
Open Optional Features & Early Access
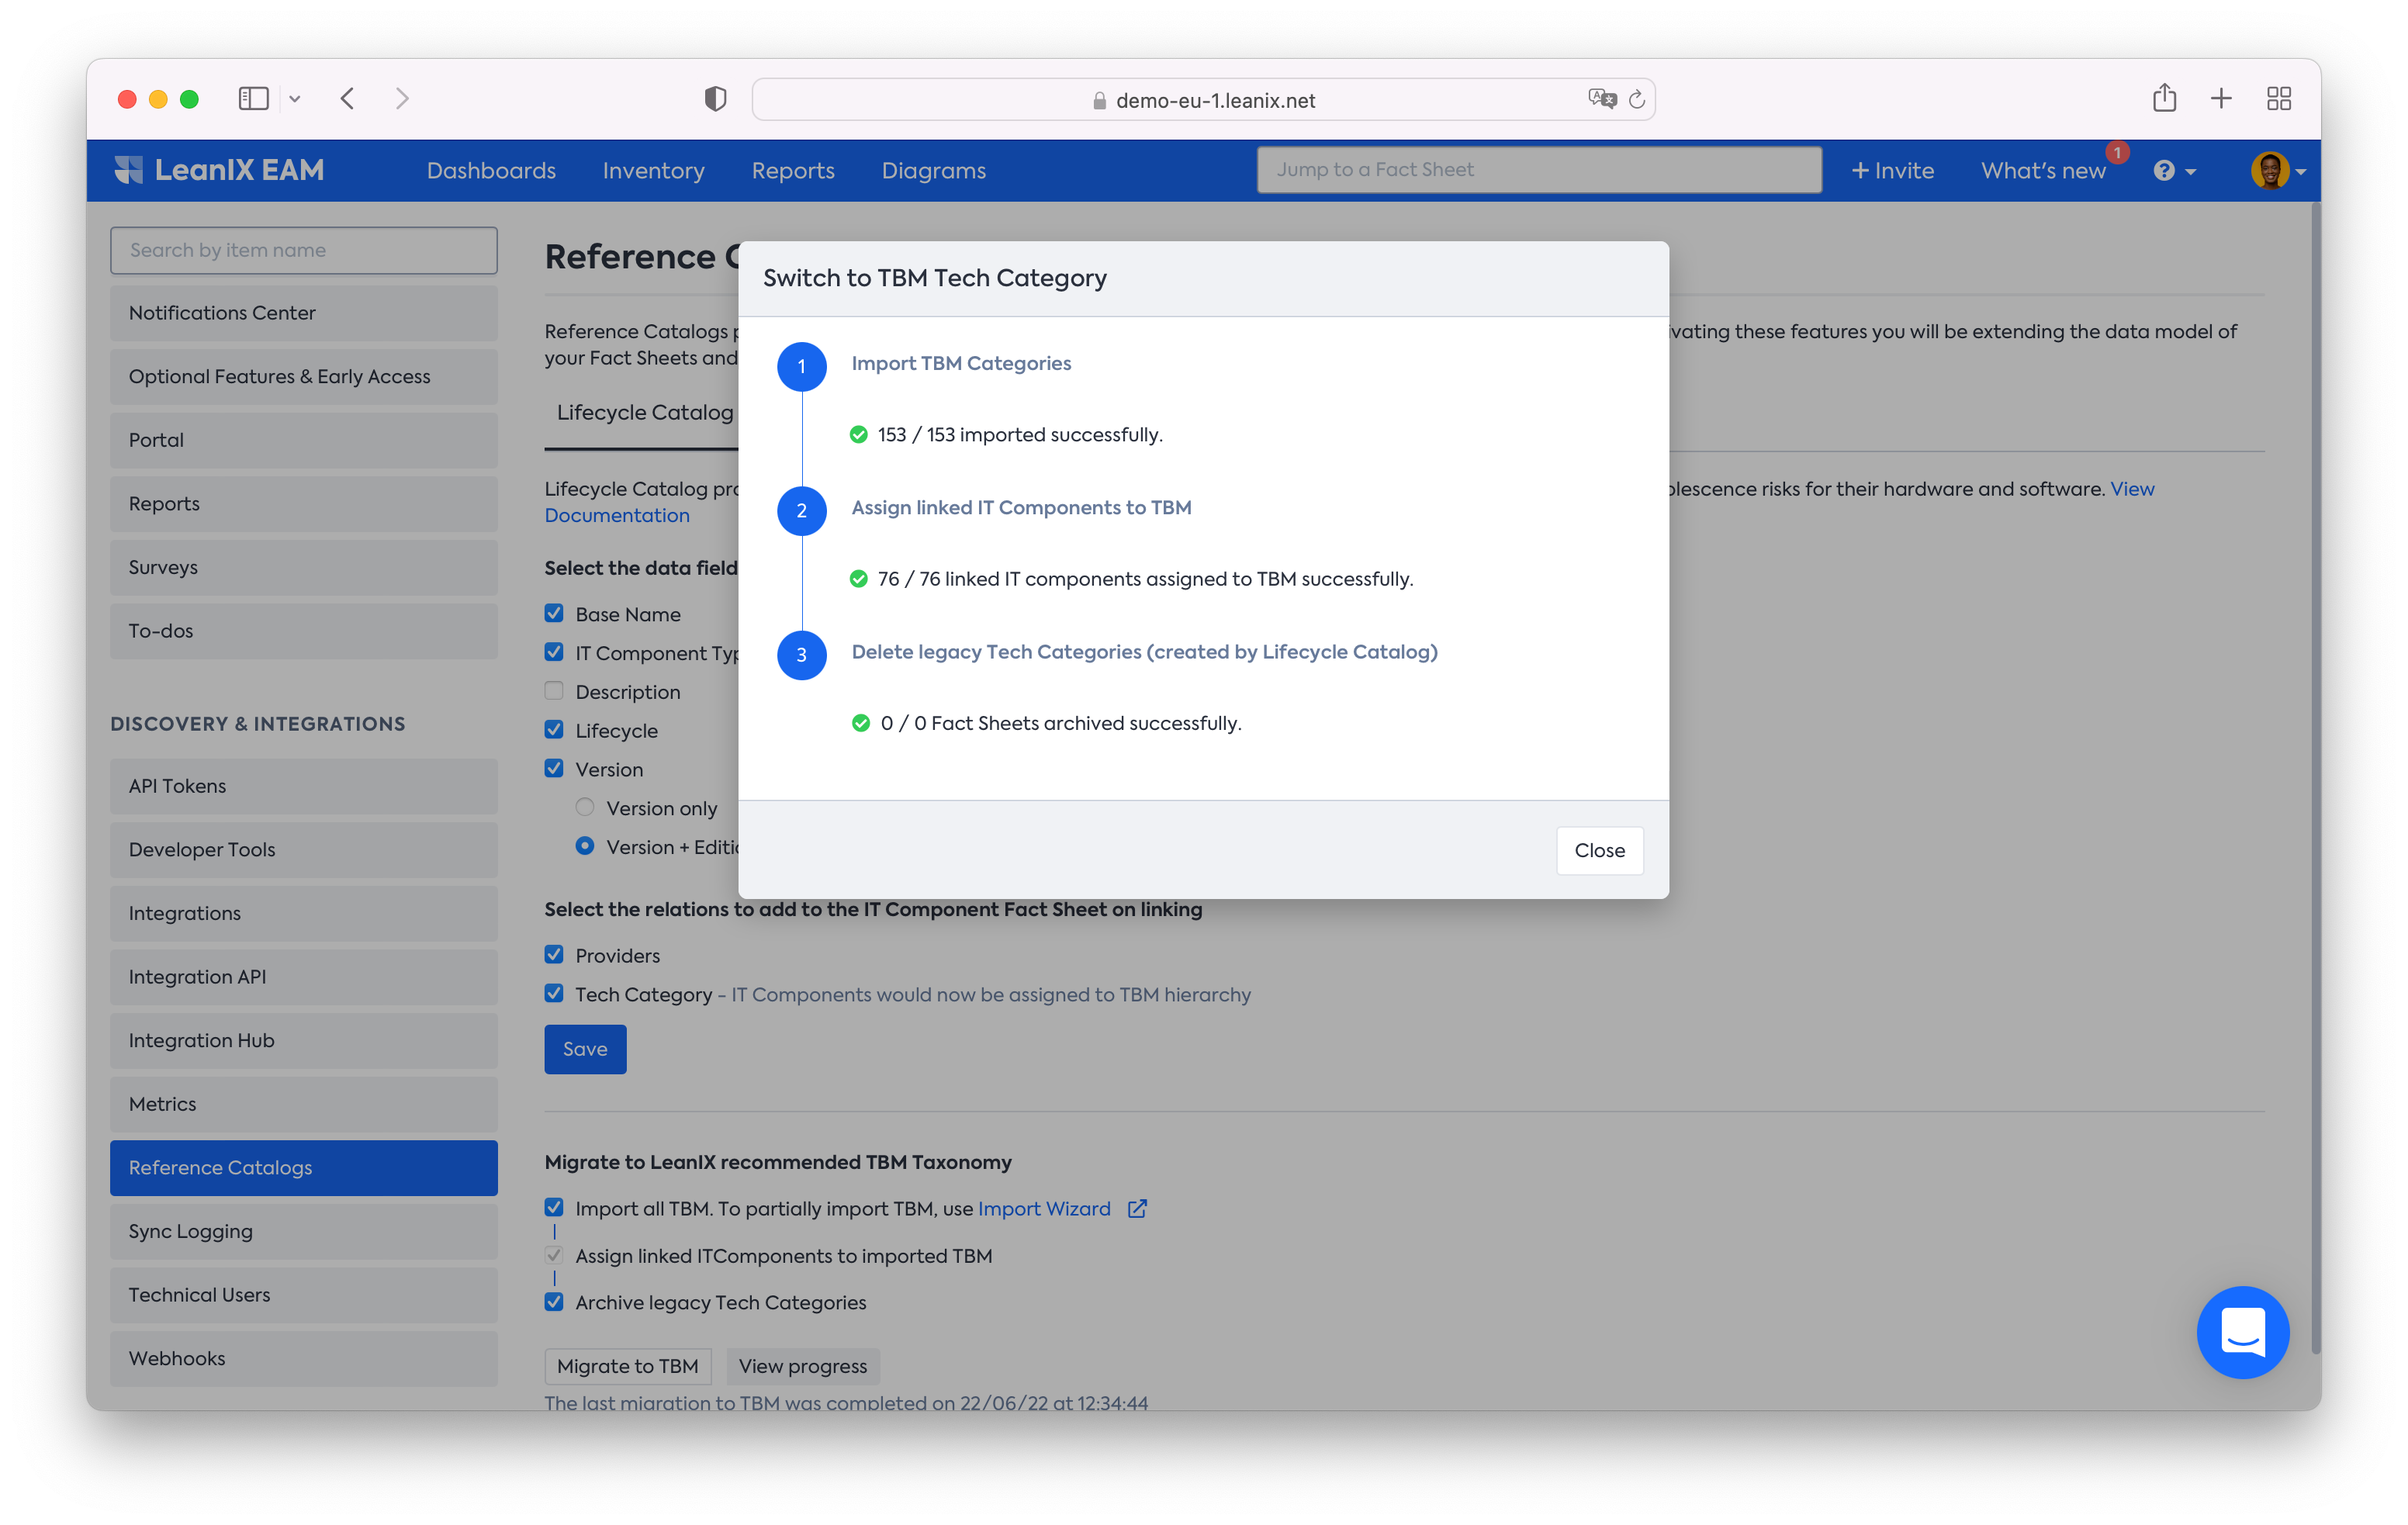[304, 376]
